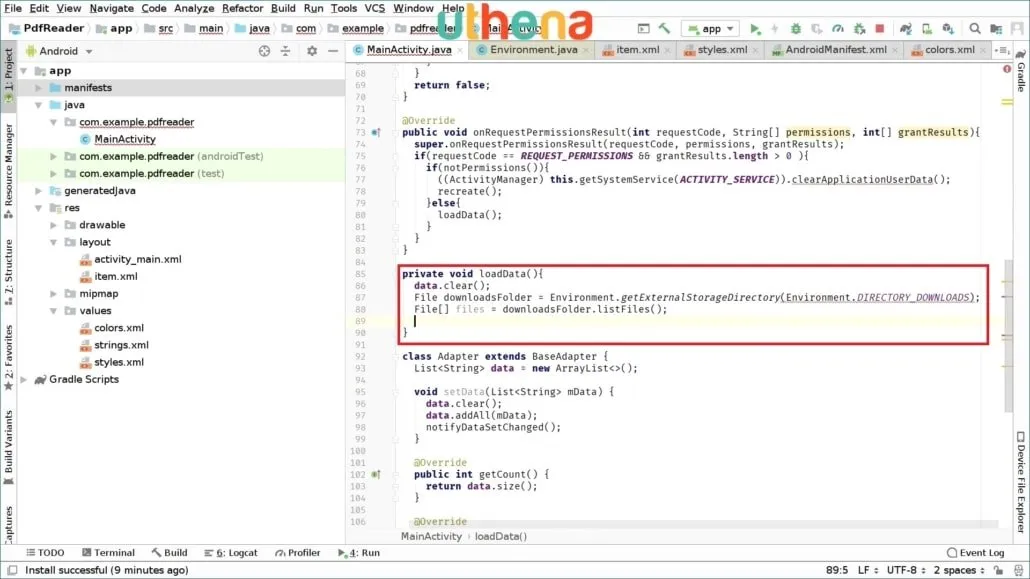The image size is (1030, 579).
Task: Open SDK Manager cube icon
Action: pos(948,29)
